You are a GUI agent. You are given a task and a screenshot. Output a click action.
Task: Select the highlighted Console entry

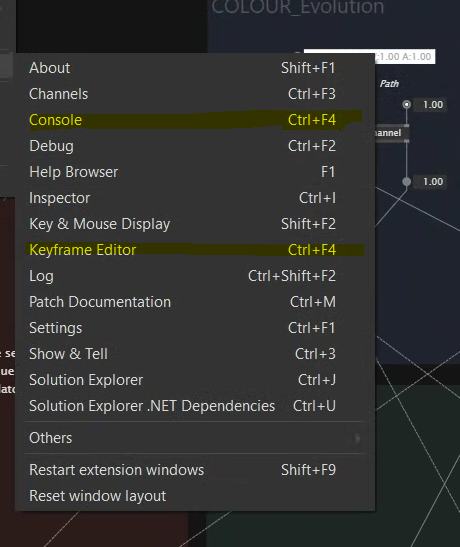coord(195,120)
